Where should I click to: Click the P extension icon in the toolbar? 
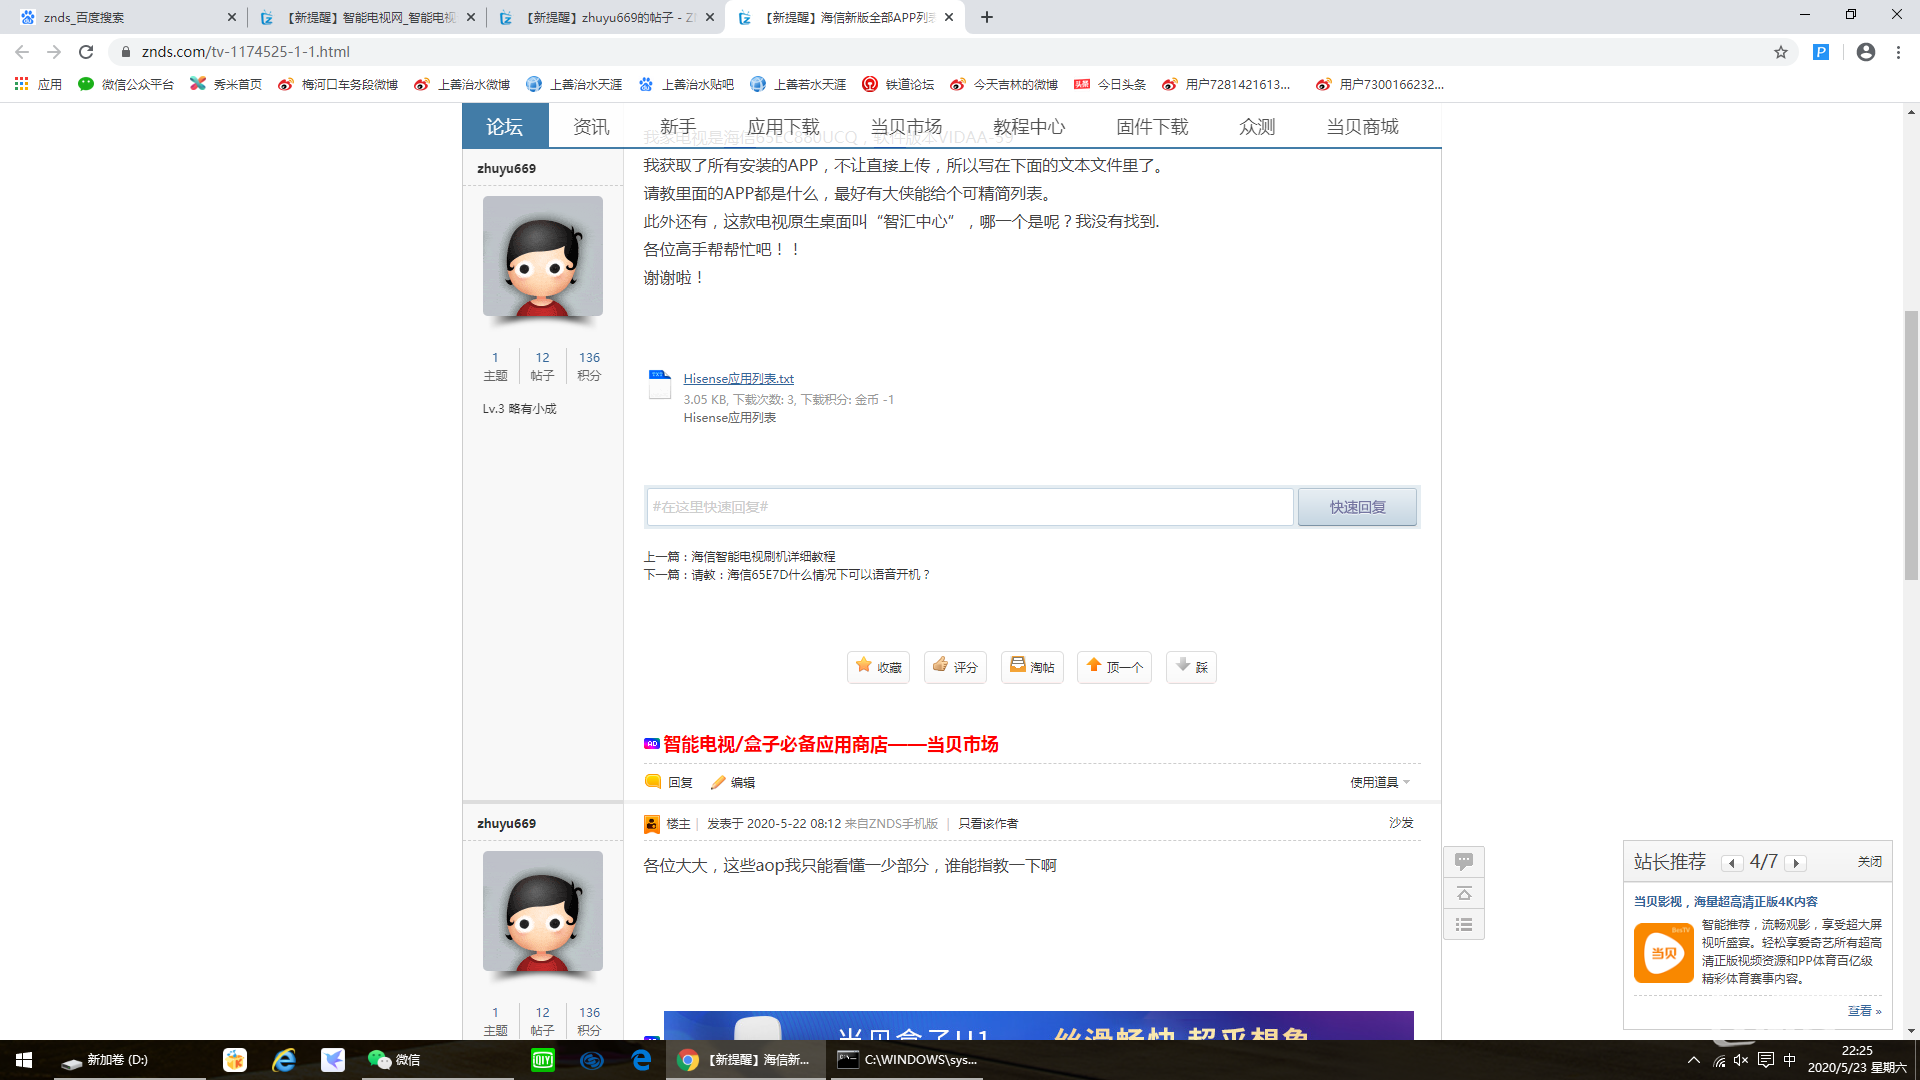(x=1821, y=52)
